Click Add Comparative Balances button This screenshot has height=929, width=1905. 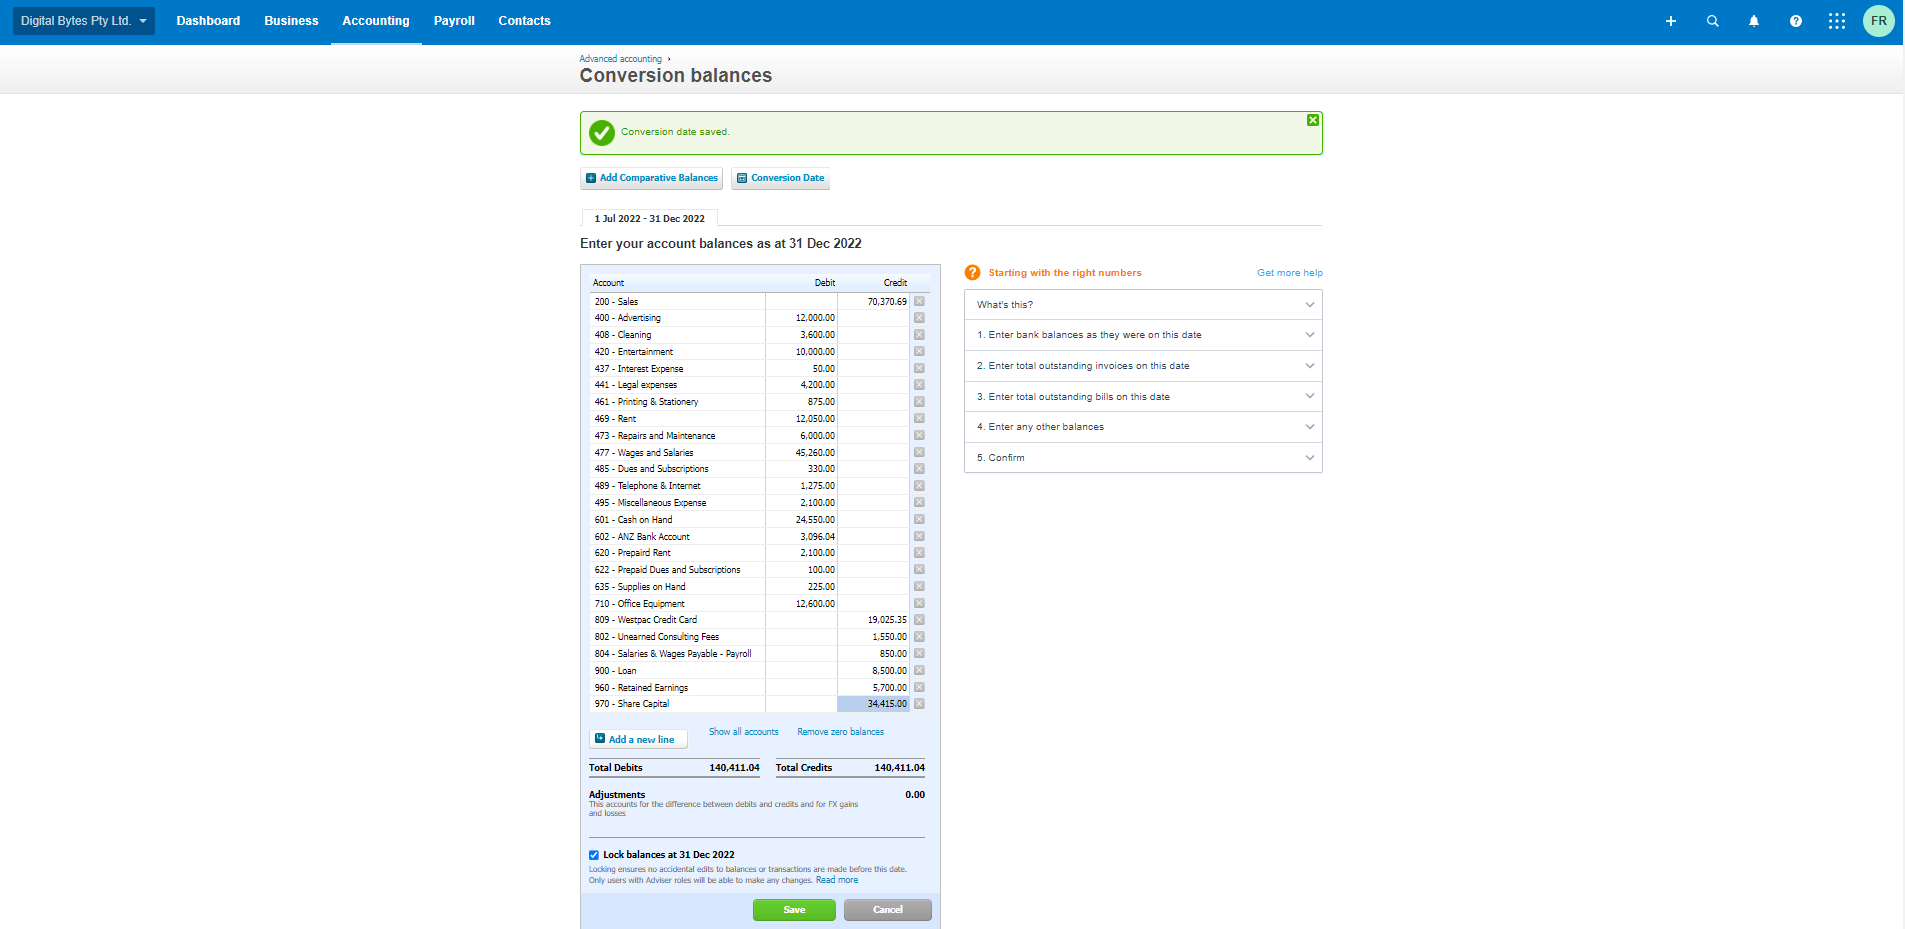652,178
